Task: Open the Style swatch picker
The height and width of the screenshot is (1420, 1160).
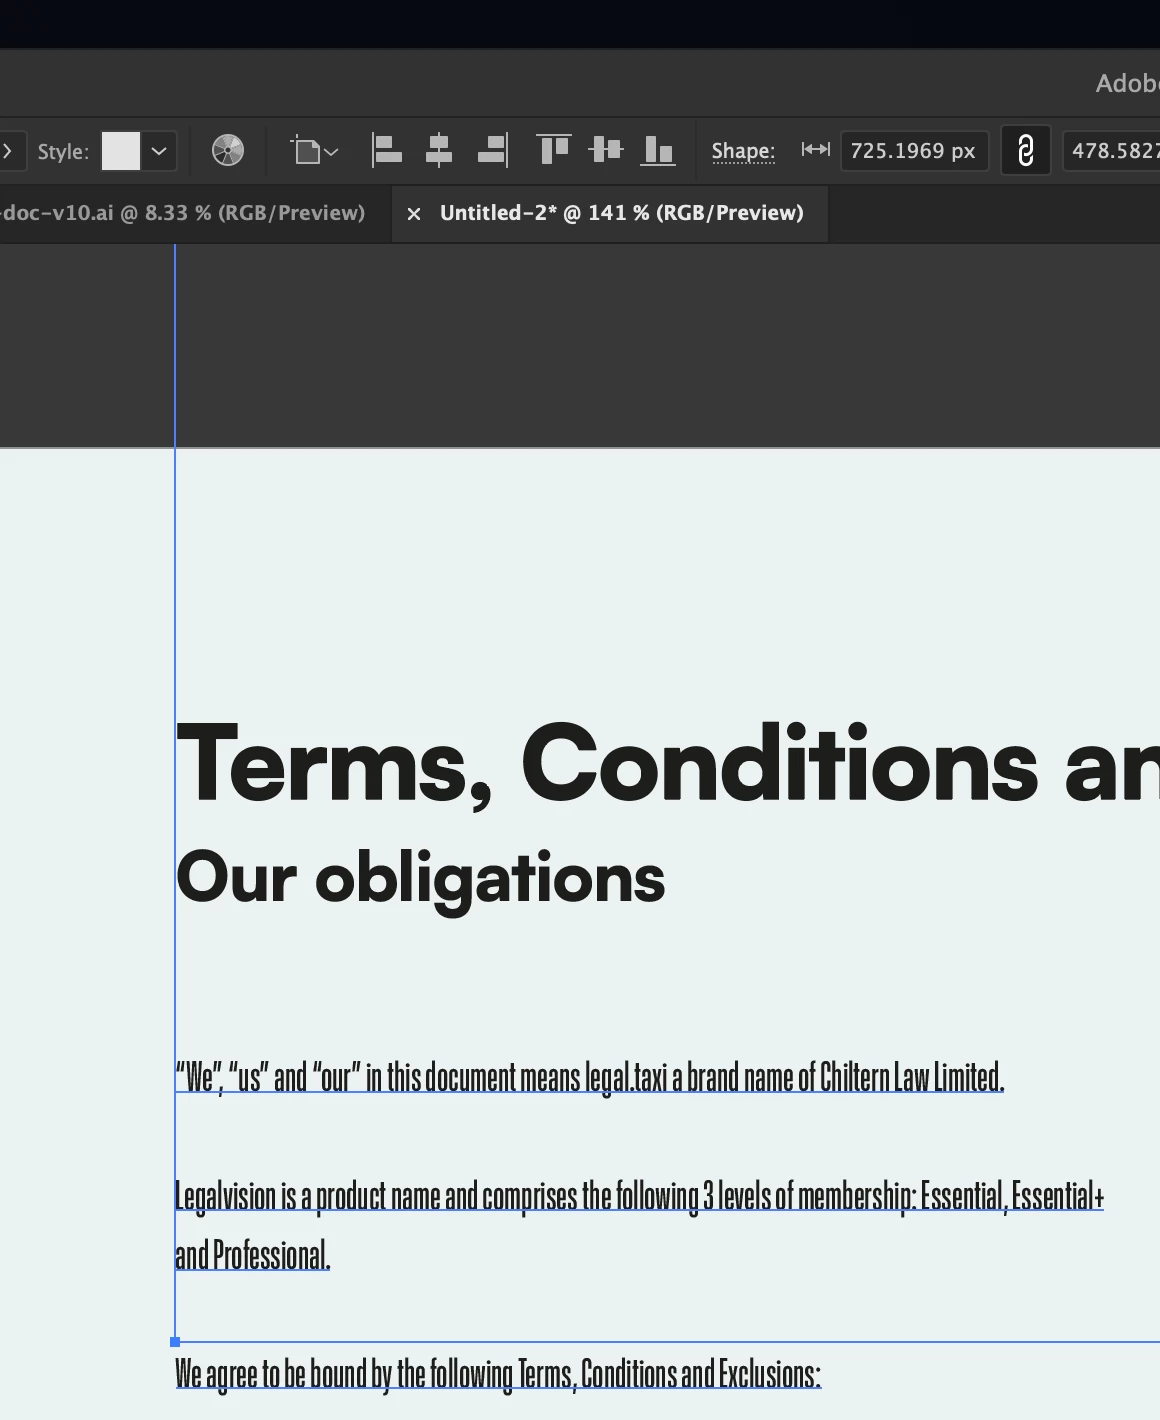Action: pos(121,151)
